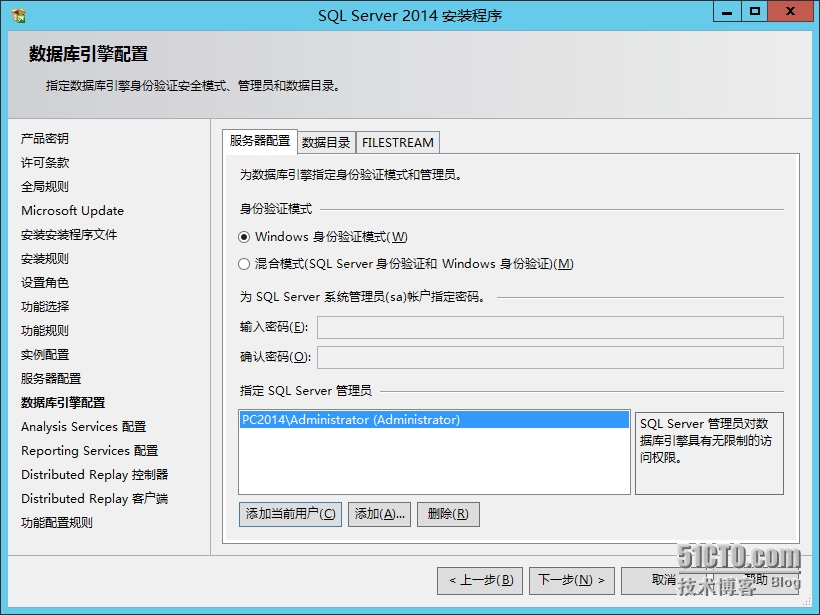The height and width of the screenshot is (615, 820).
Task: Click Analysis Services 配置 step in sidebar
Action: coord(84,427)
